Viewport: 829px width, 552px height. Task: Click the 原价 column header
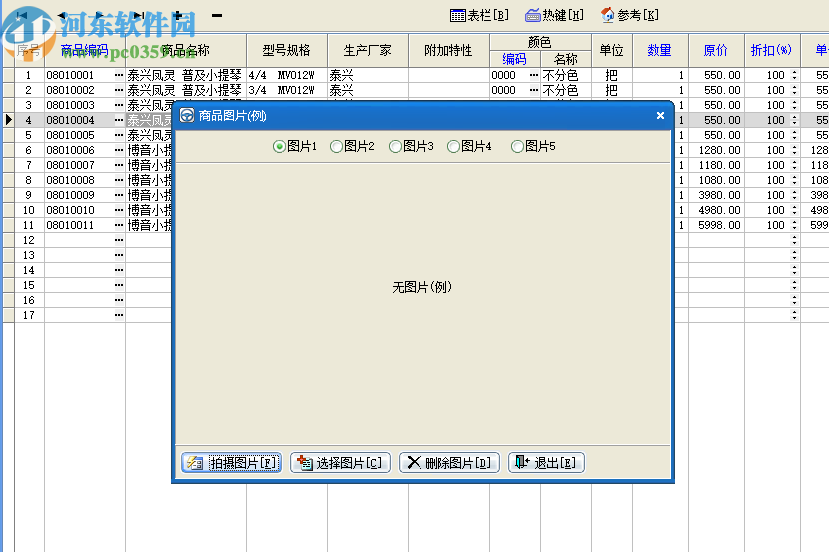pyautogui.click(x=716, y=50)
